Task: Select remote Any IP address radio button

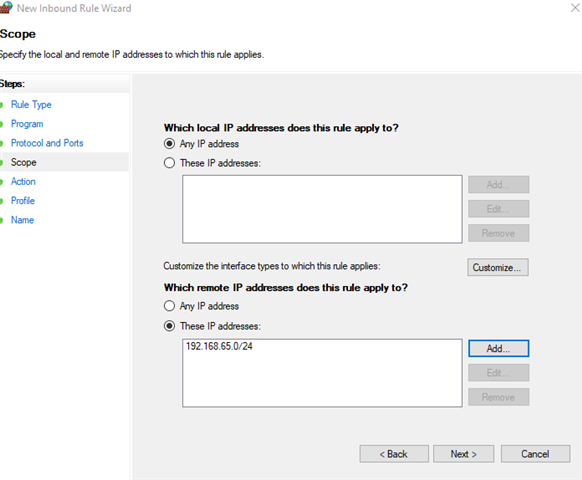Action: [x=169, y=306]
